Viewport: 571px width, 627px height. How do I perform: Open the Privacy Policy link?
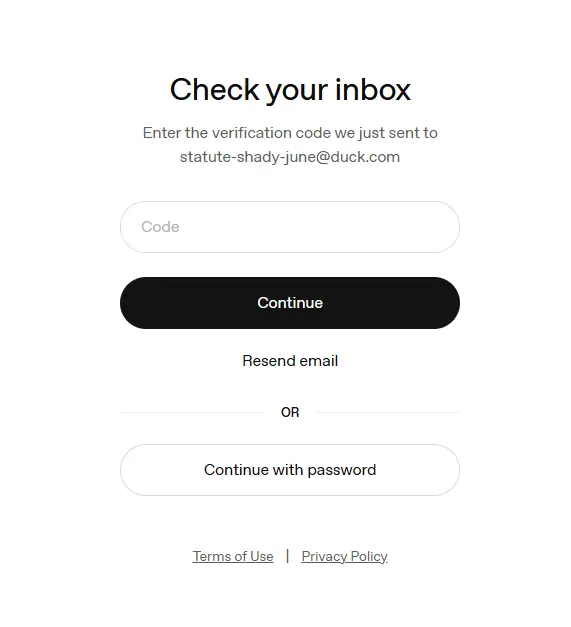tap(344, 556)
